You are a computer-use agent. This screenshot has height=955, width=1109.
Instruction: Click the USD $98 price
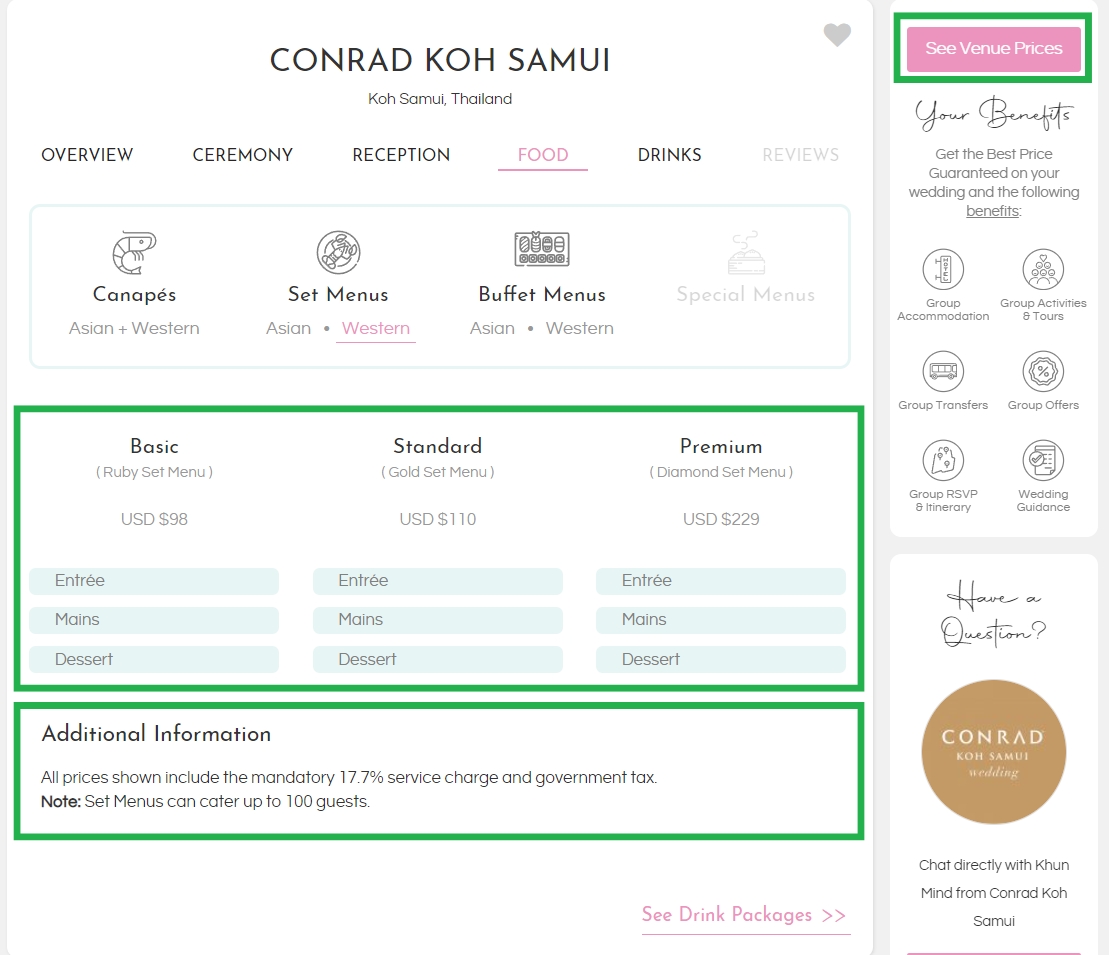pyautogui.click(x=154, y=519)
